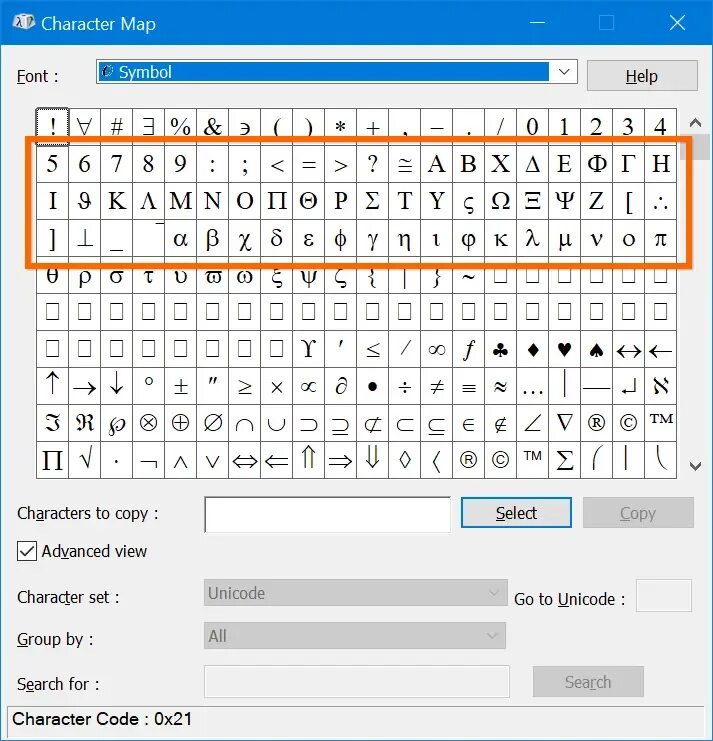Select the exclamation mark character cell
713x741 pixels.
(52, 126)
